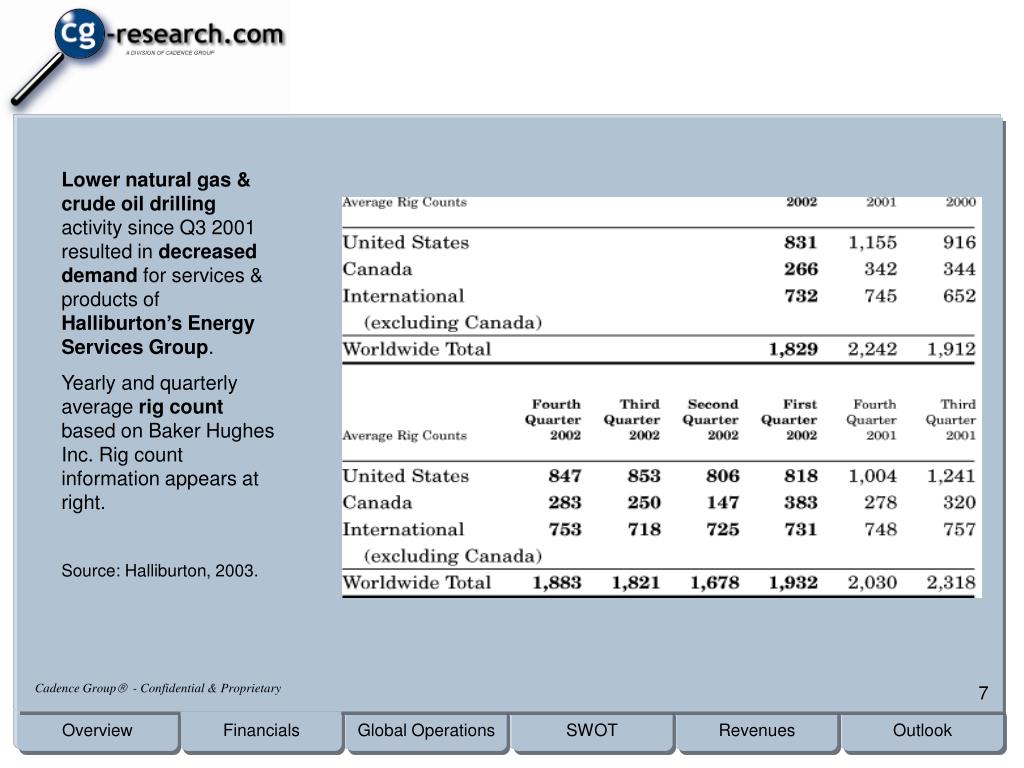Click the Fourth Quarter 2001 column header
This screenshot has height=768, width=1024.
(x=872, y=420)
